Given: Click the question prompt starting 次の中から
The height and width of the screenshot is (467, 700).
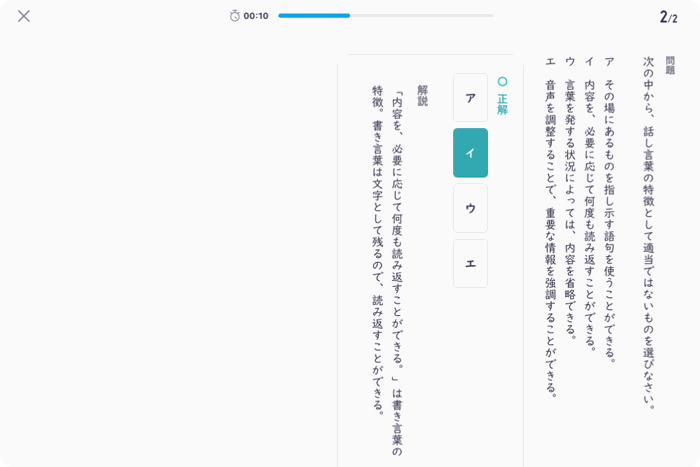Looking at the screenshot, I should (649, 233).
